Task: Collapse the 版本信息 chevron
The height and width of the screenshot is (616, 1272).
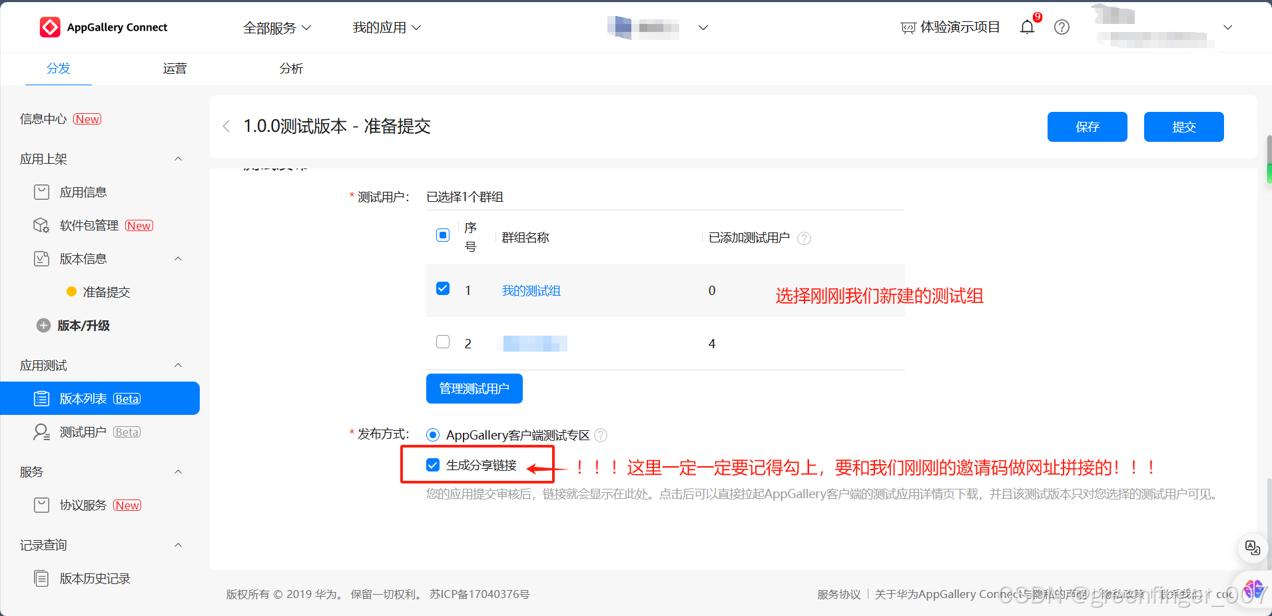Action: [x=178, y=258]
